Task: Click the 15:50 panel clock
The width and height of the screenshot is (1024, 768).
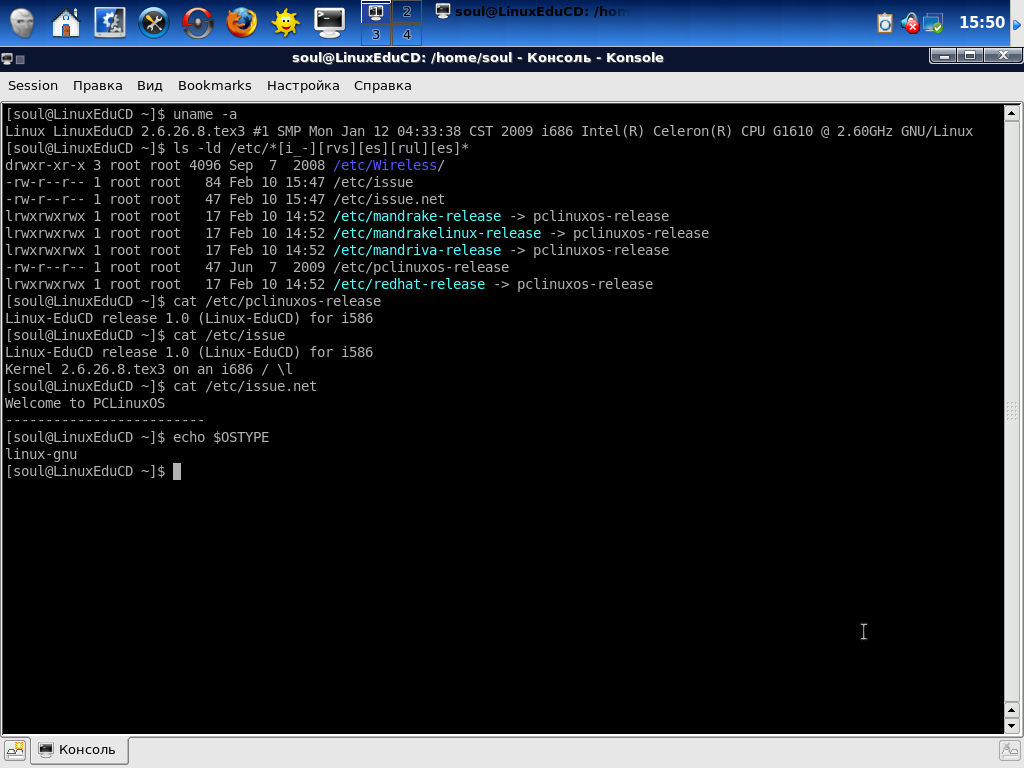Action: coord(982,22)
